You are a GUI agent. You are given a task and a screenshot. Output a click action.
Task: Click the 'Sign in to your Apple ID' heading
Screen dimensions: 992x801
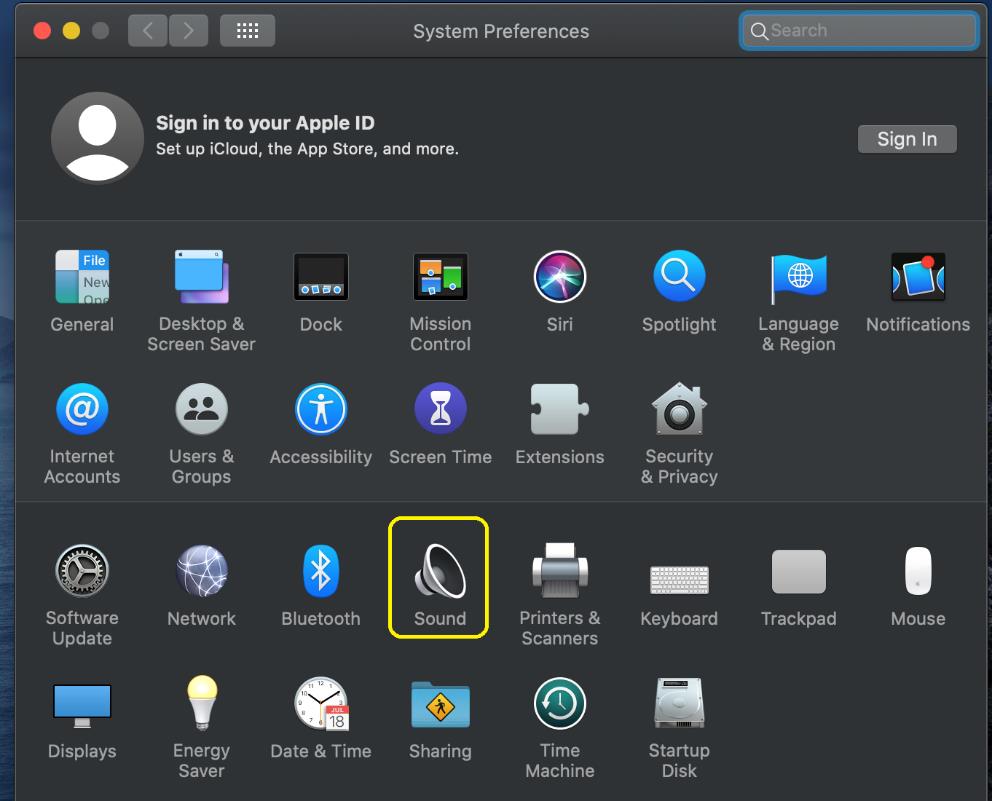click(x=265, y=123)
